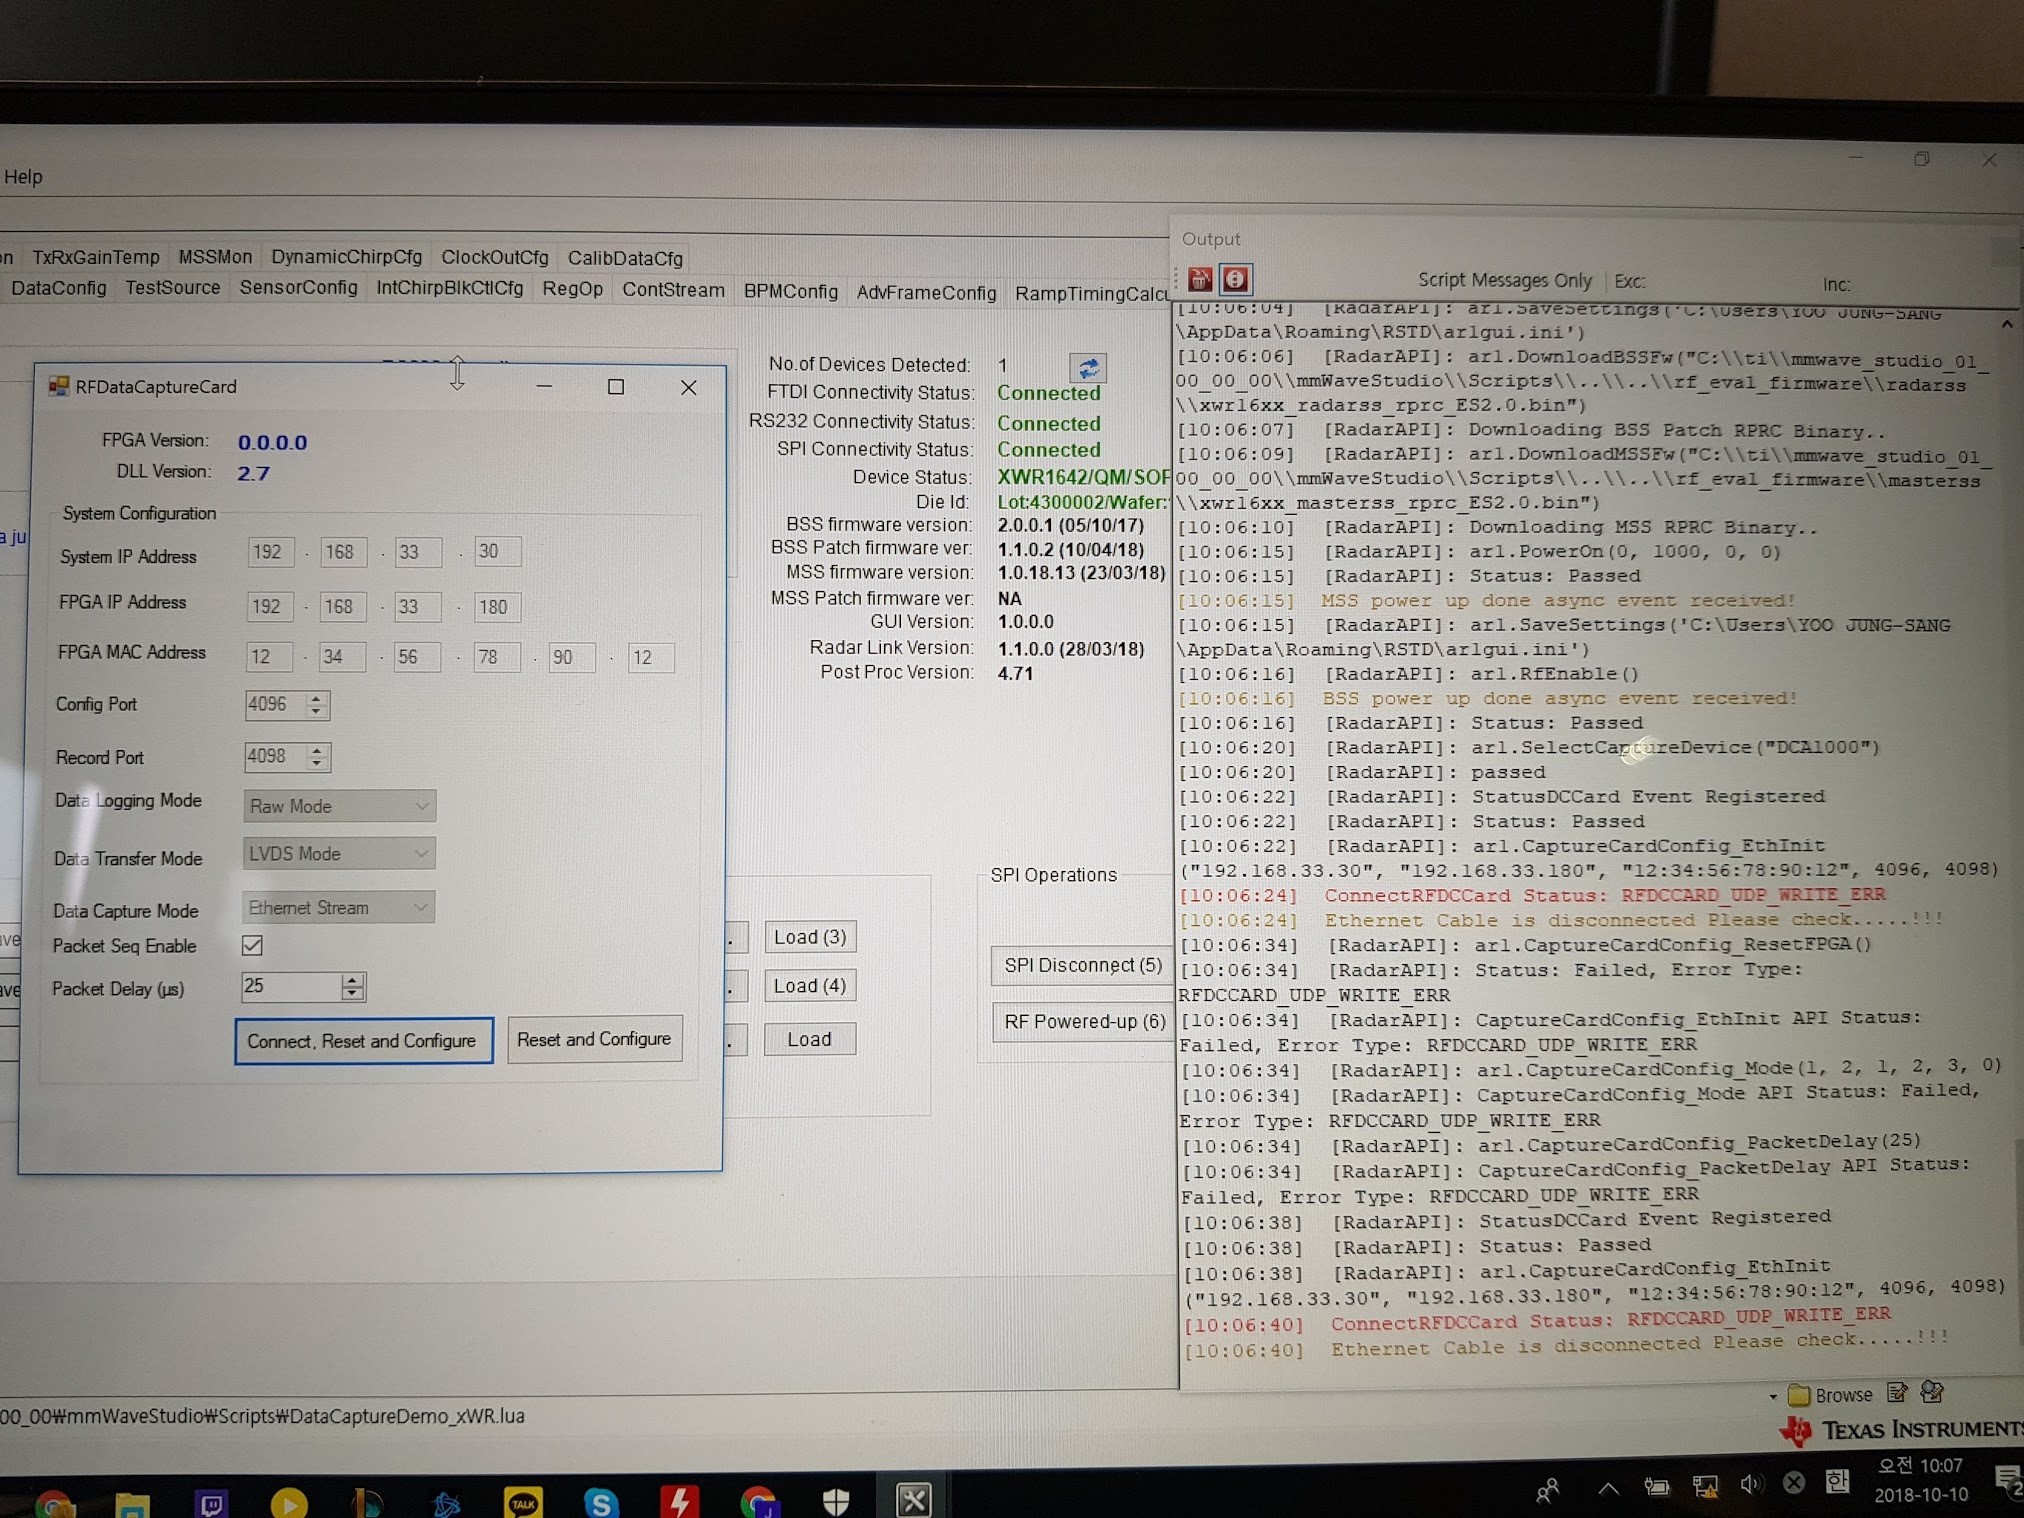
Task: Click the Load (4) button
Action: (x=810, y=986)
